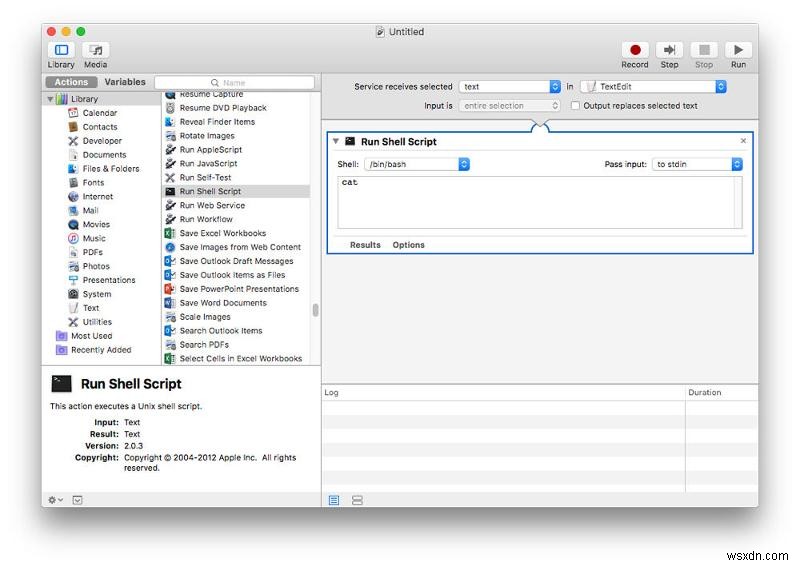Viewport: 800px width, 566px height.
Task: Collapse the Library tree disclosure triangle
Action: pos(50,99)
